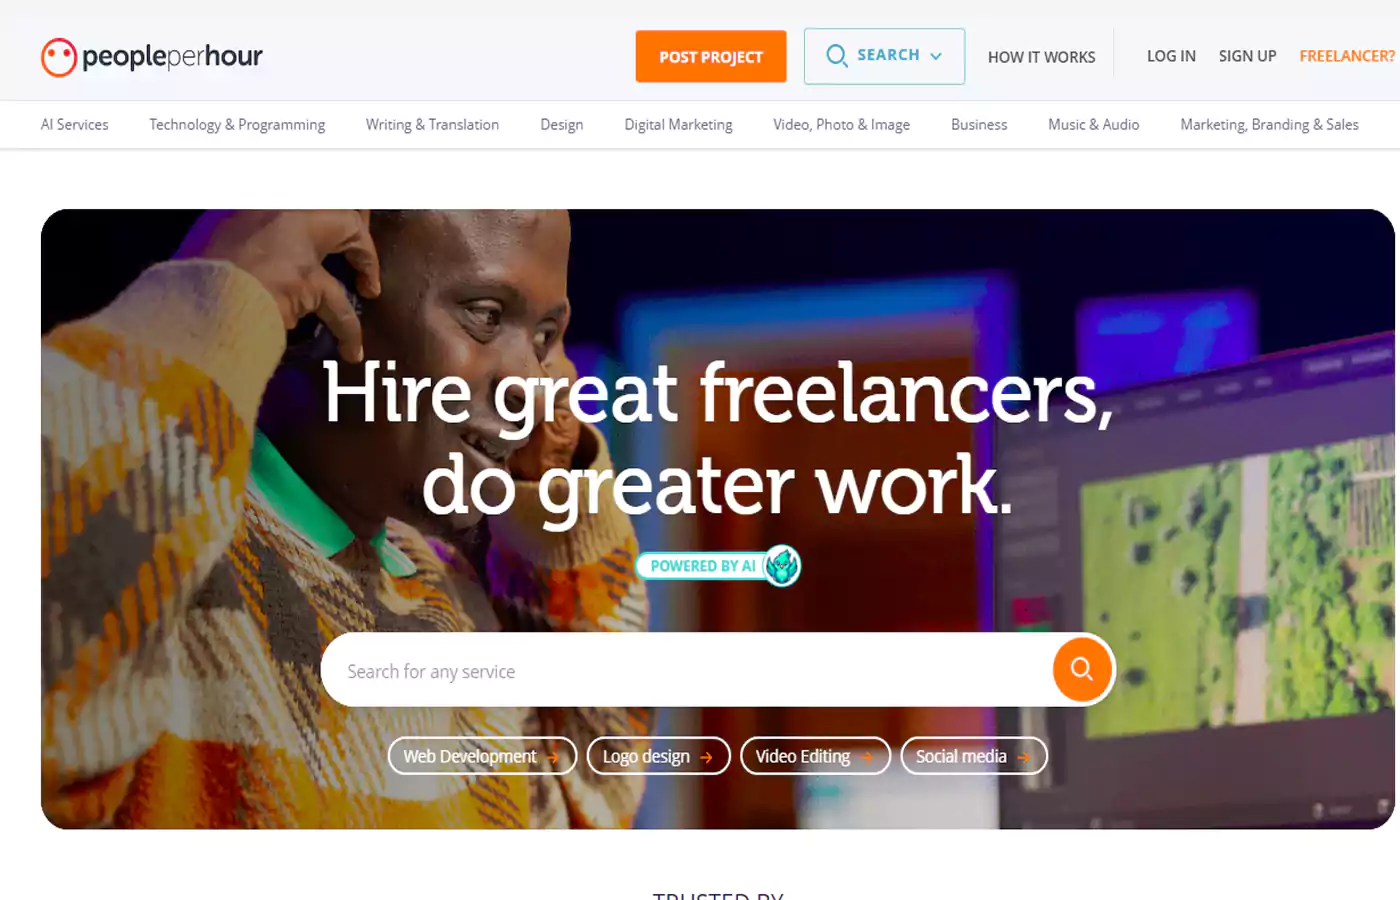Open the How It Works link
Screen dimensions: 1400x900
1041,57
